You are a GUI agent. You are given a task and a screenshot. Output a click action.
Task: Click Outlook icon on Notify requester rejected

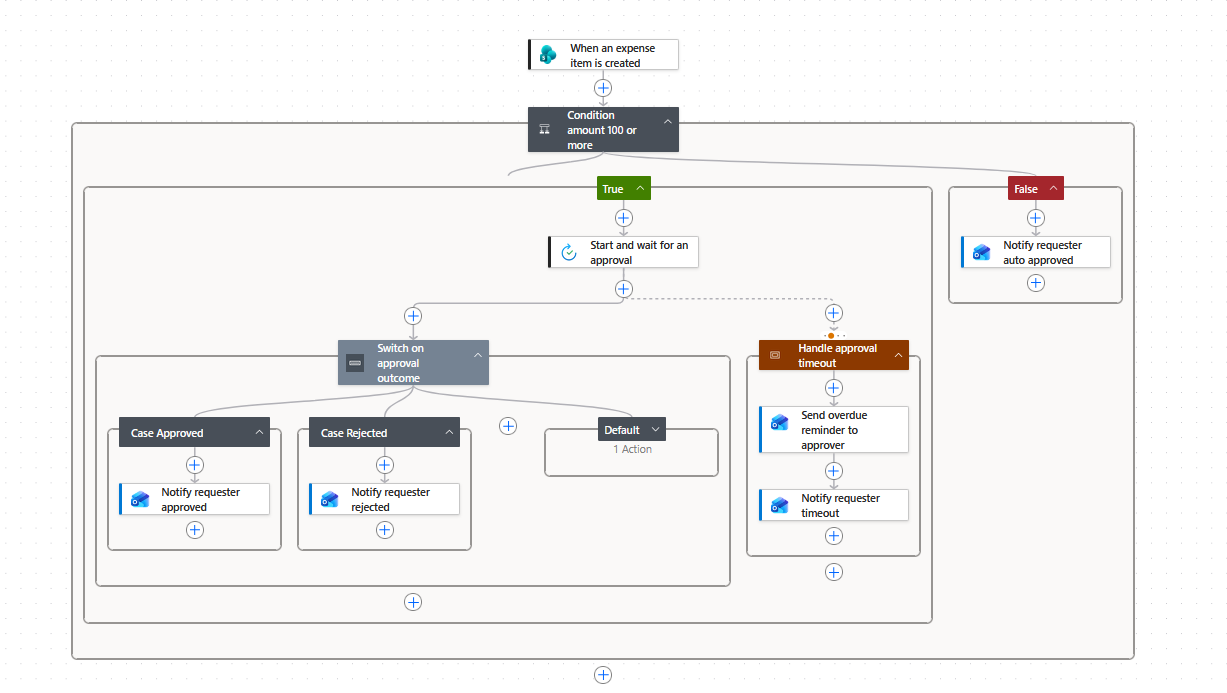click(x=330, y=499)
